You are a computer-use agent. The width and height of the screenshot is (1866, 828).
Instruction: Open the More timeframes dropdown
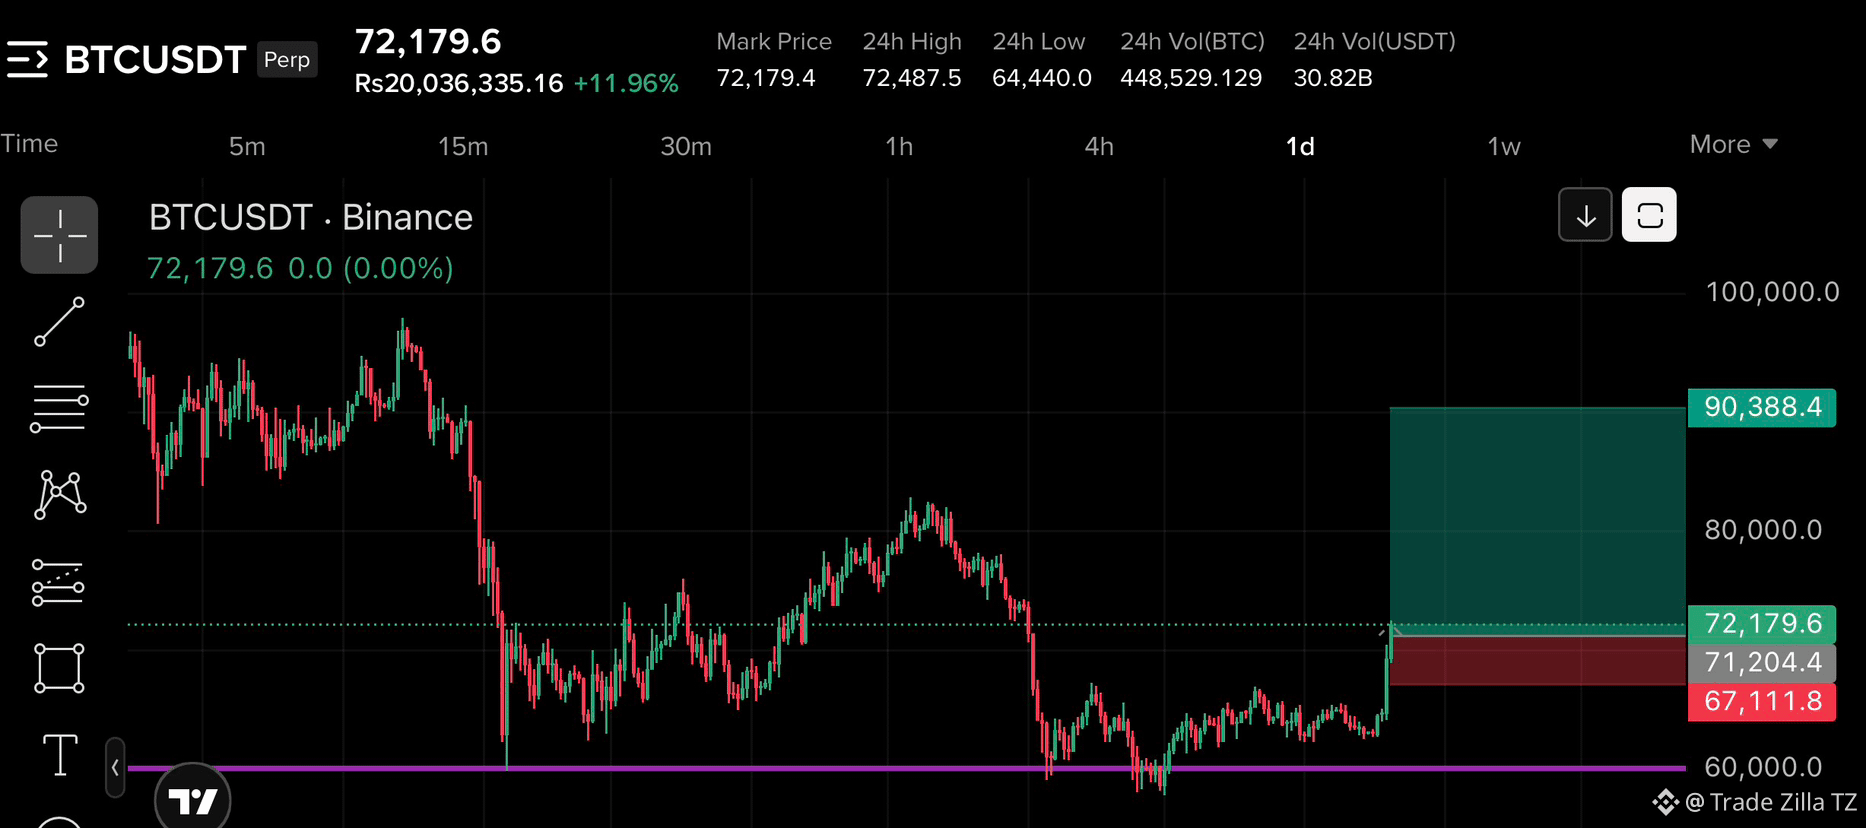(x=1734, y=144)
